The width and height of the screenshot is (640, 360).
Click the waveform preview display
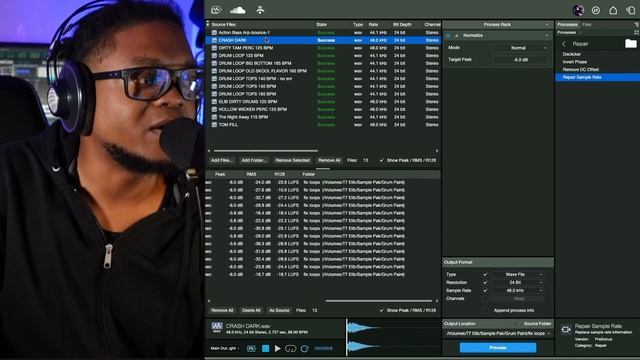pos(393,338)
